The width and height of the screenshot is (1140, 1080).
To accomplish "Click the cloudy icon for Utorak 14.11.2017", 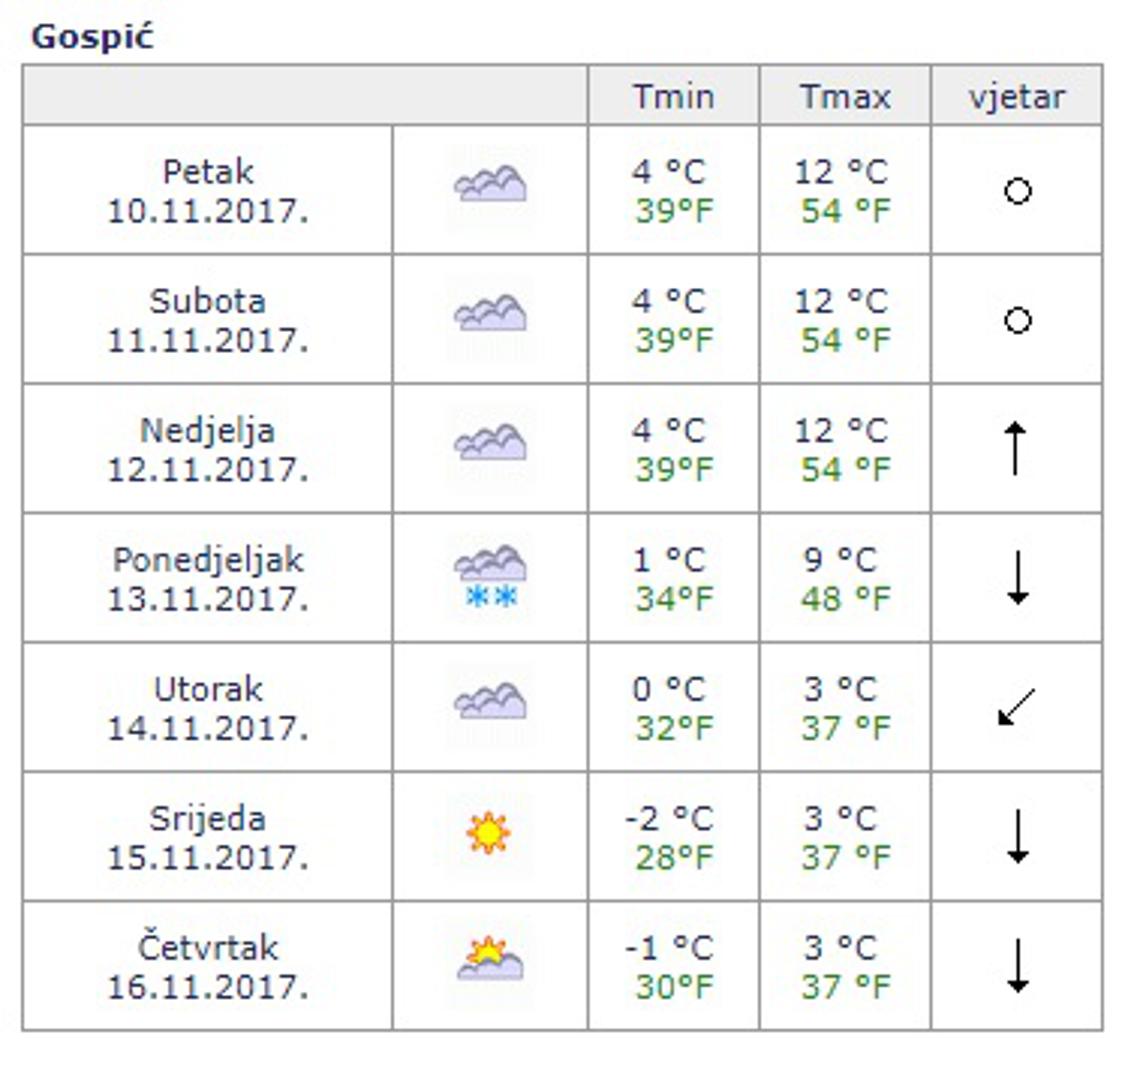I will point(490,702).
